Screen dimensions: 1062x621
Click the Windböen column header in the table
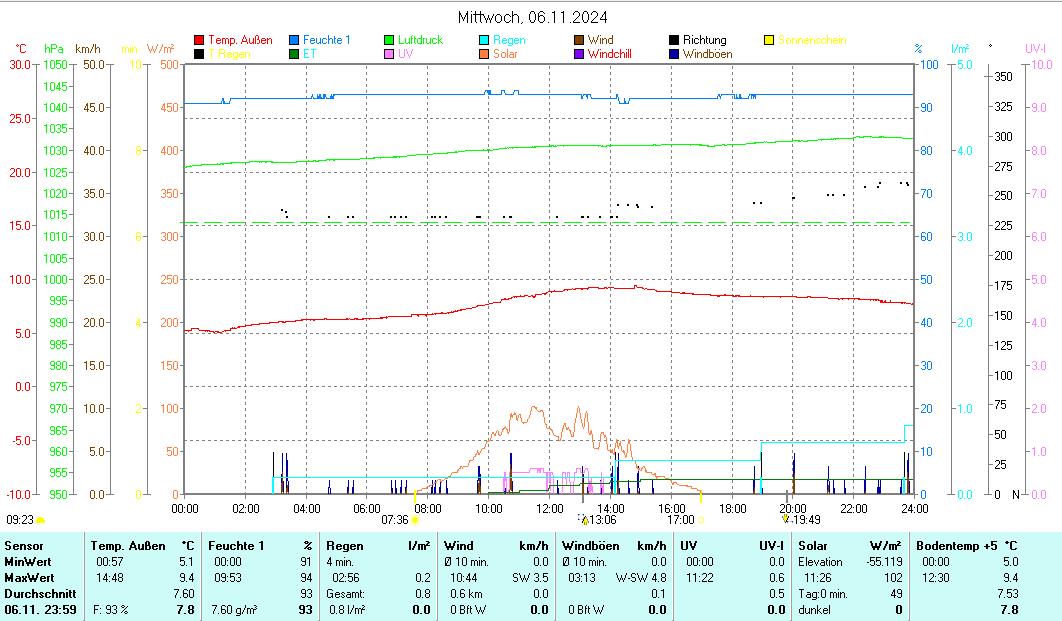coord(590,546)
